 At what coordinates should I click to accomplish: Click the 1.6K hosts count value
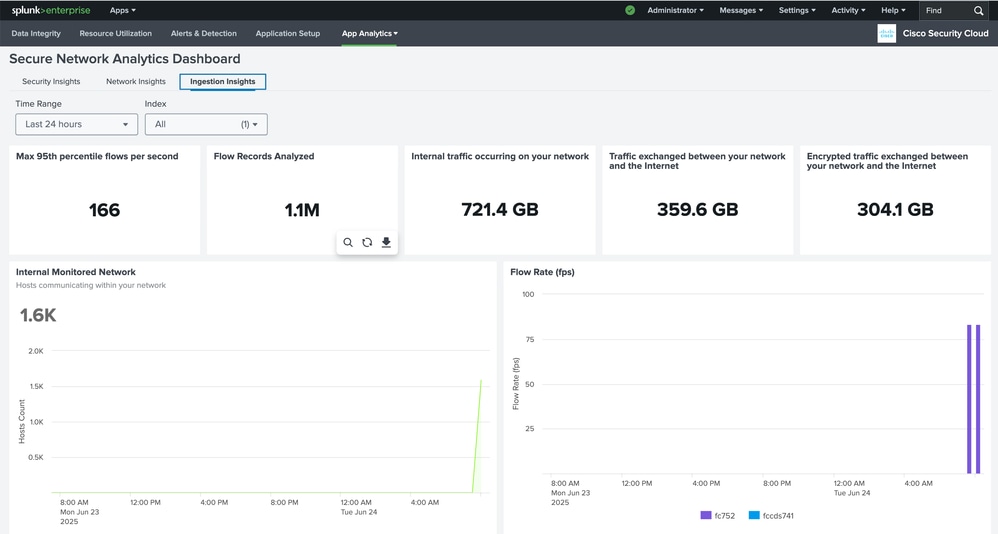pyautogui.click(x=38, y=315)
